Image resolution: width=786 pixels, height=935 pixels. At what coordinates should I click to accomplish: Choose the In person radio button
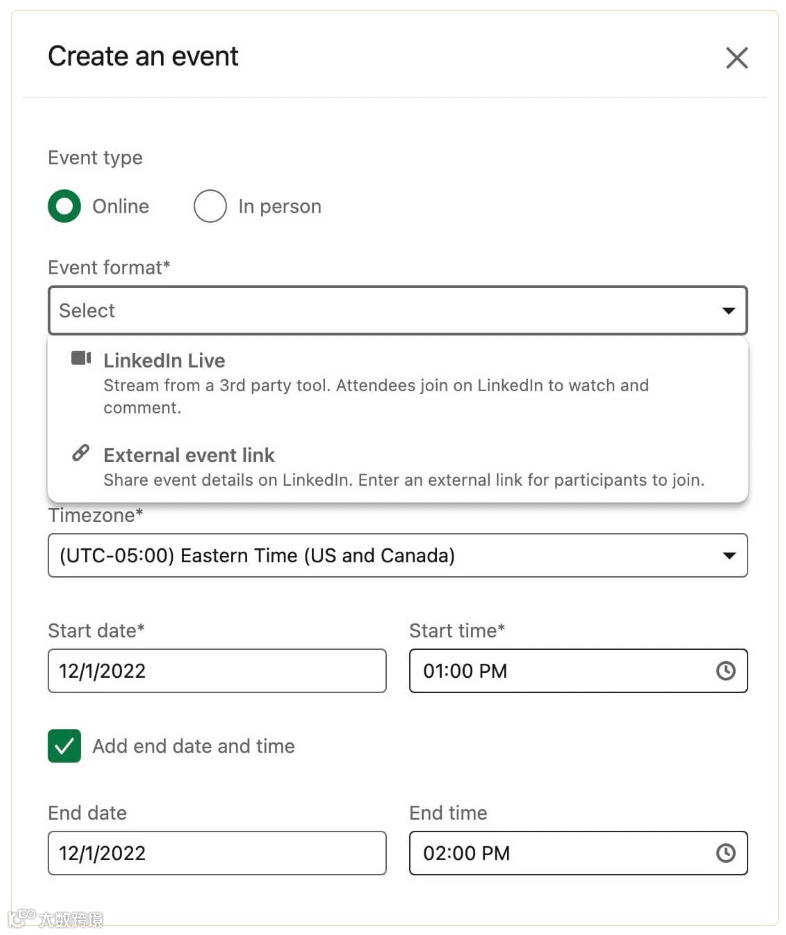[210, 207]
